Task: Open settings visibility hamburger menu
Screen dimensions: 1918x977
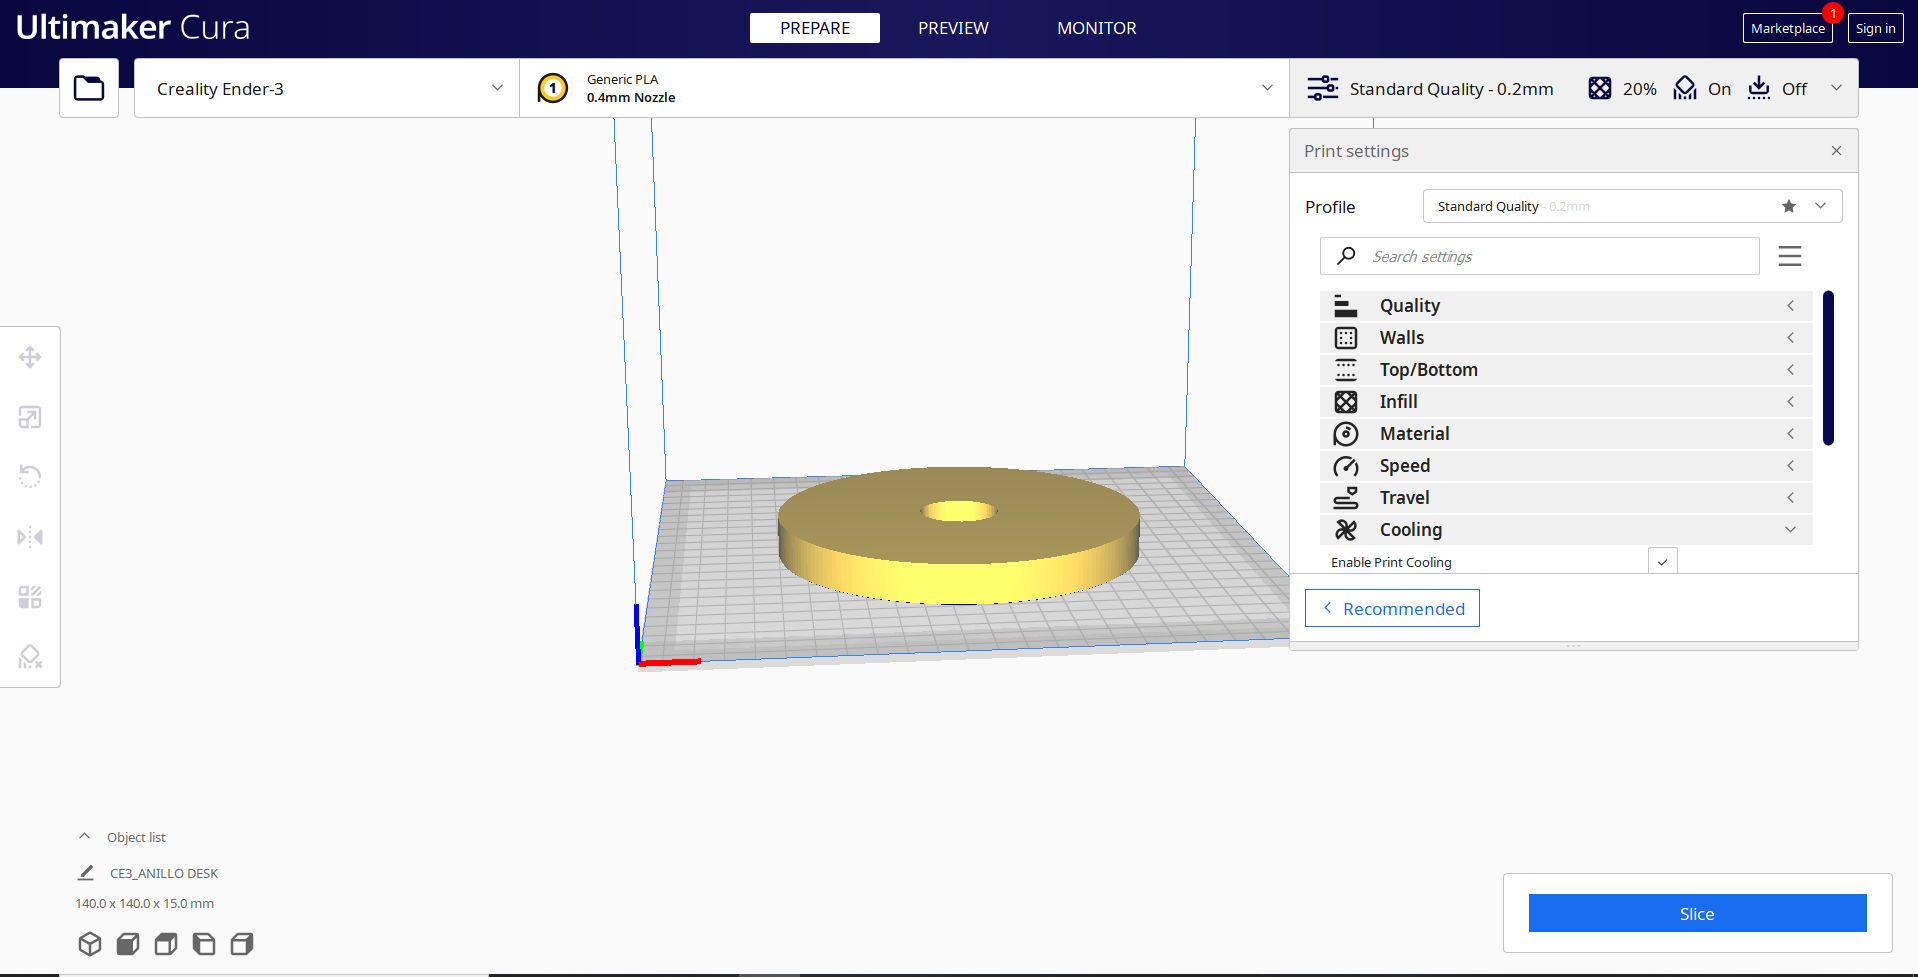Action: (x=1790, y=256)
